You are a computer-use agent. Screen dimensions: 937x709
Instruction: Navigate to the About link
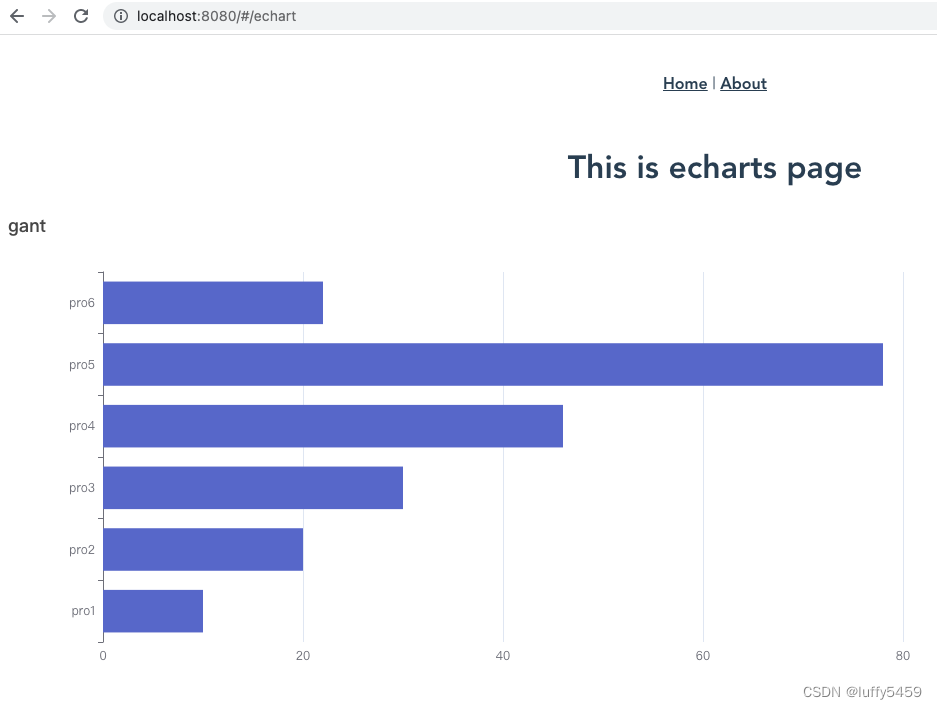743,84
